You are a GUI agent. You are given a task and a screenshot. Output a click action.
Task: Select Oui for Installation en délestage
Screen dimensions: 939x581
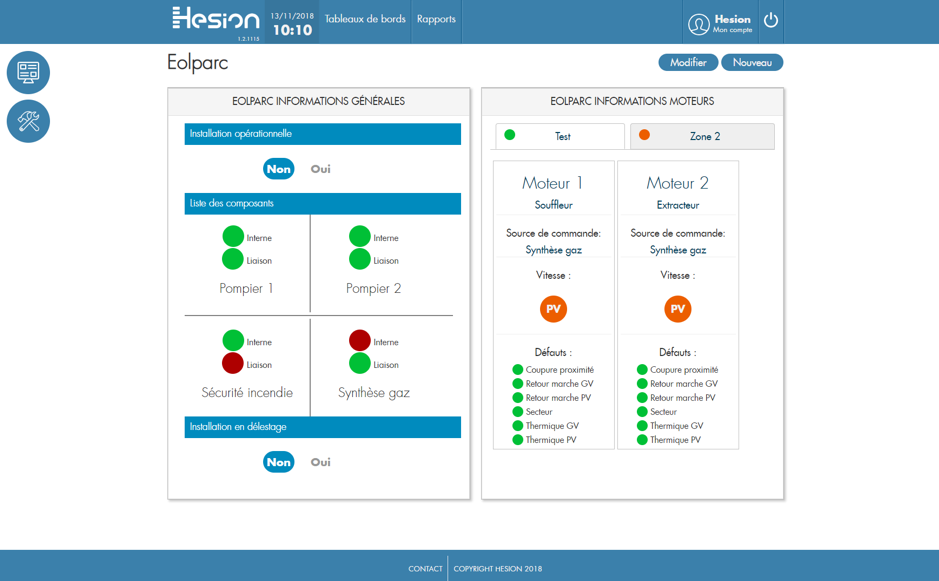coord(320,462)
